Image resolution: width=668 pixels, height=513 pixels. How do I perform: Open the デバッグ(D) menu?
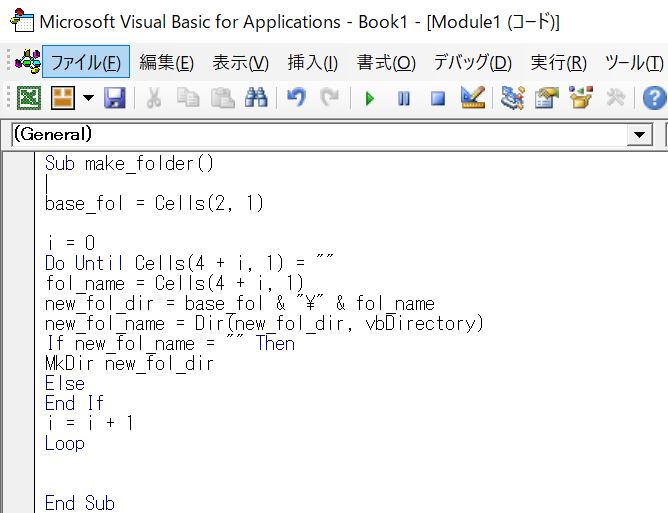point(473,63)
